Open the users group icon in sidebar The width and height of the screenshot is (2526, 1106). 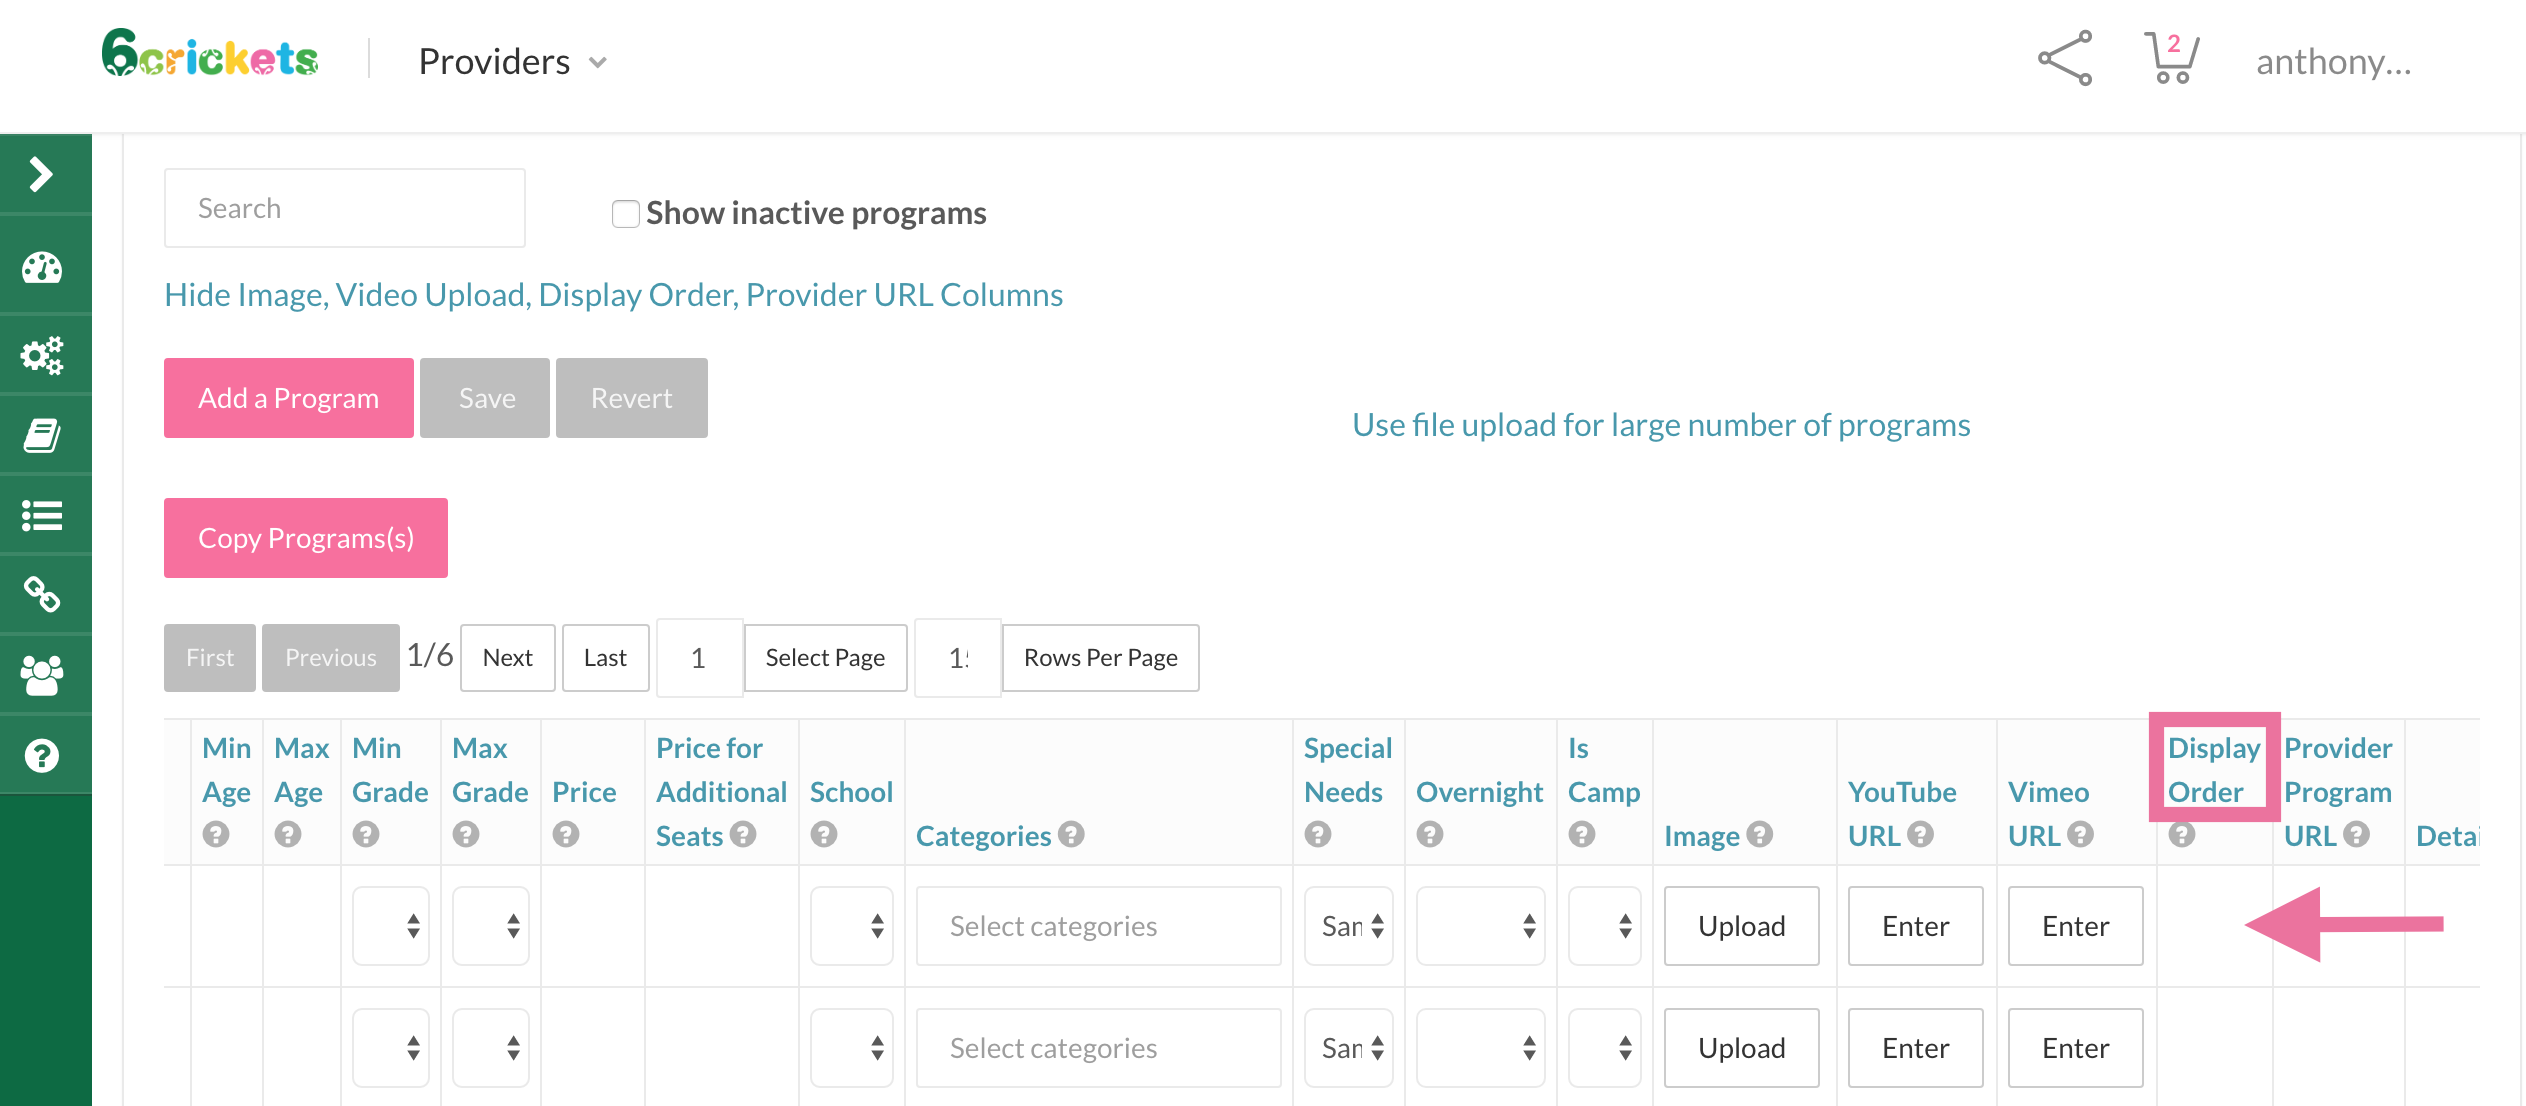point(42,676)
